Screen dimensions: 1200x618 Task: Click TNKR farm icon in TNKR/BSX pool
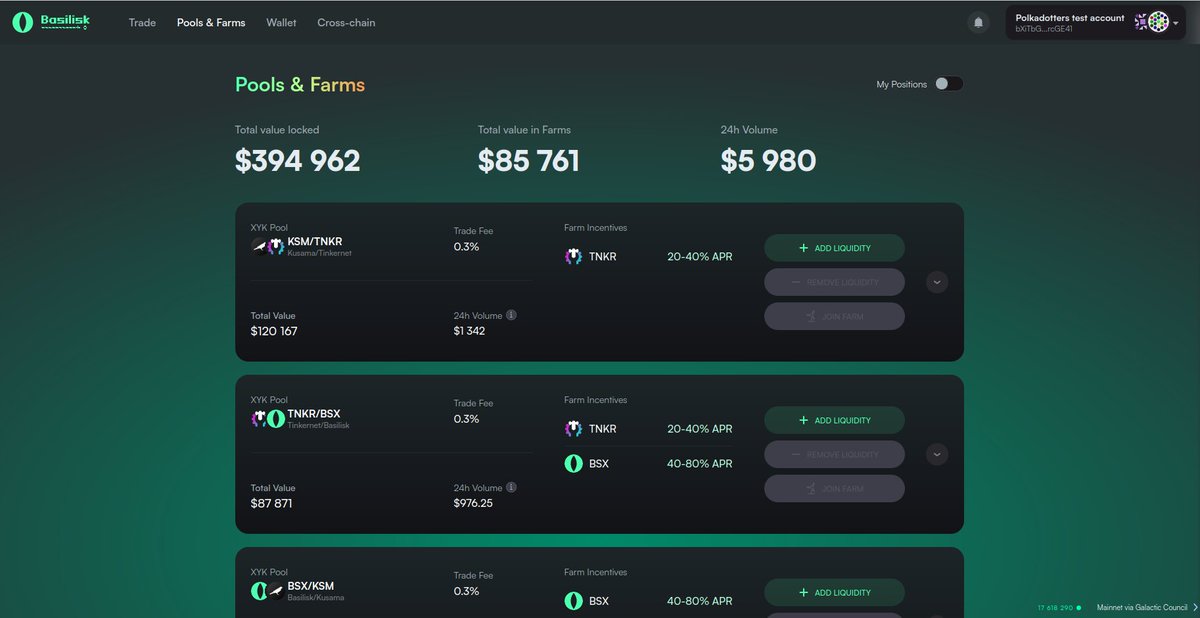coord(574,429)
